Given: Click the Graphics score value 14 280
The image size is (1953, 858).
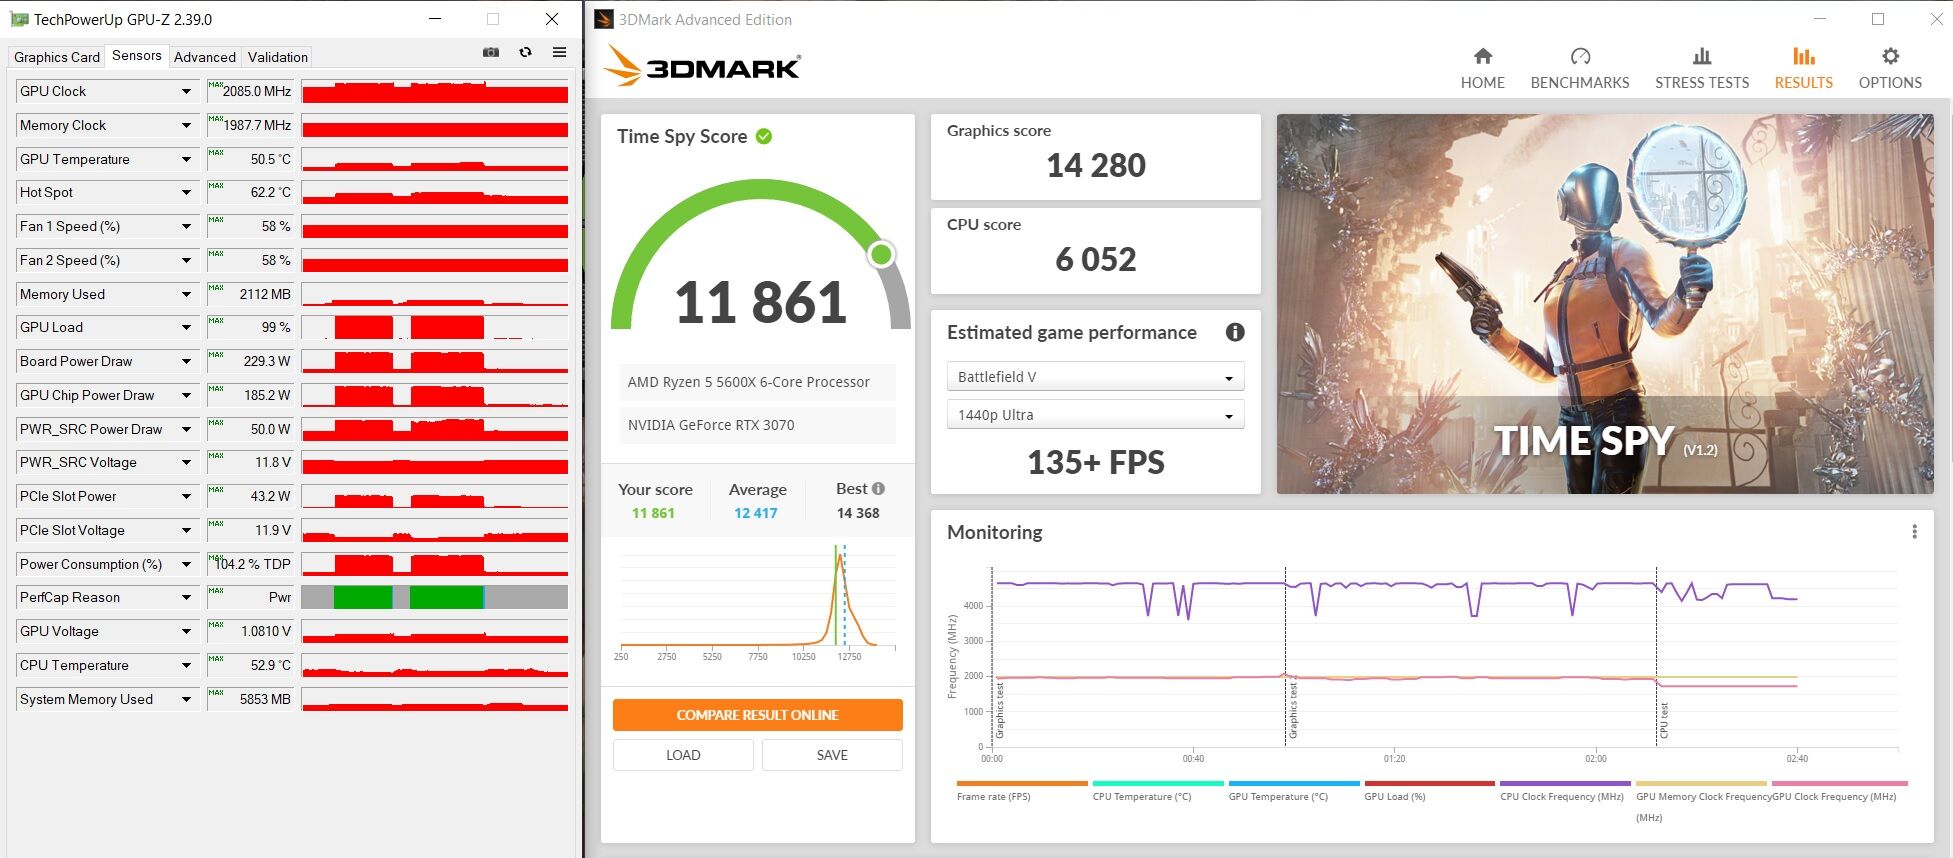Looking at the screenshot, I should (1096, 165).
